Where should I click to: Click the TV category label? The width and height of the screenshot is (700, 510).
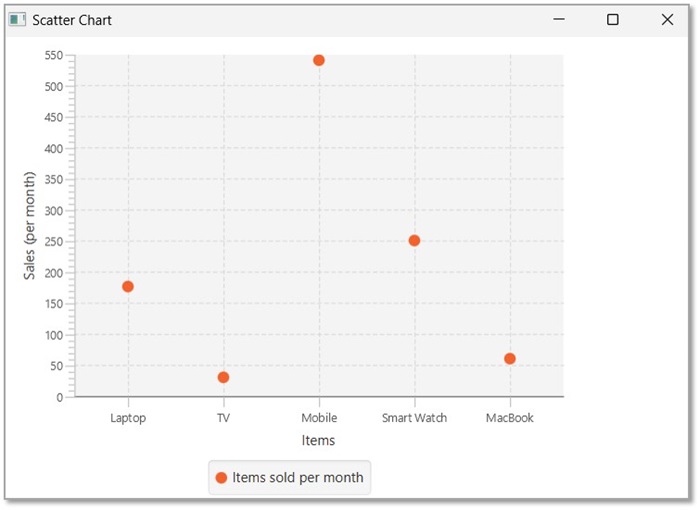[x=223, y=418]
